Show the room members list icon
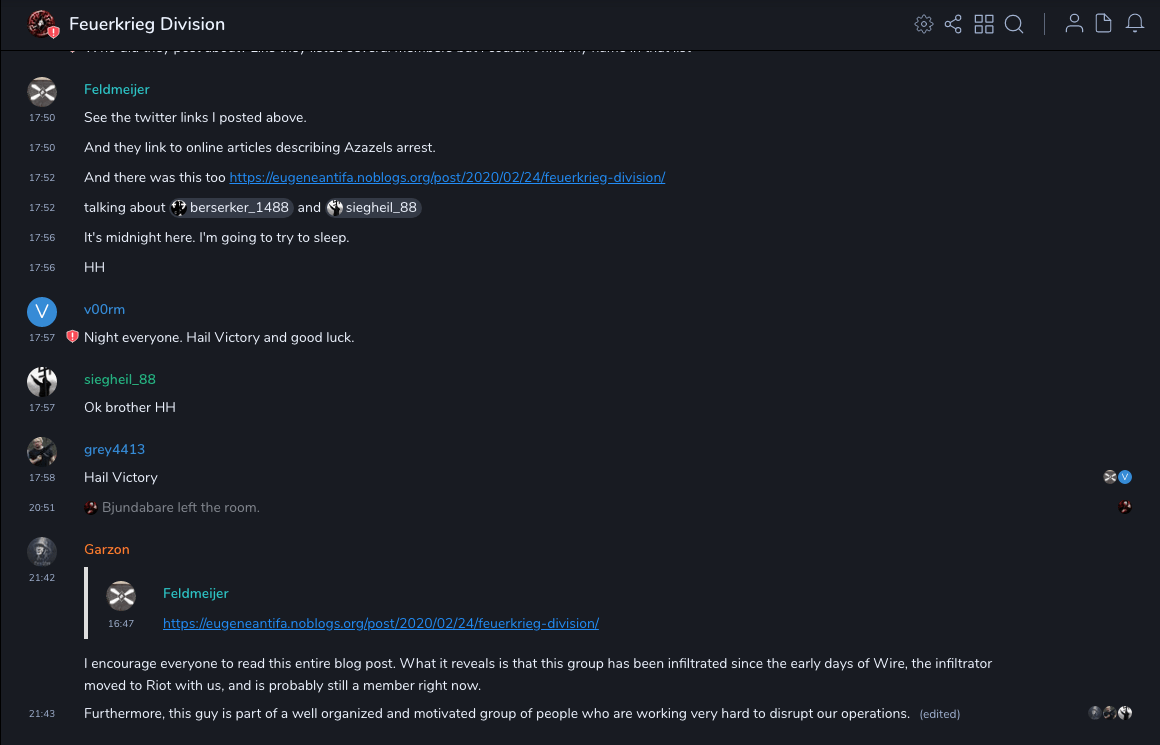 [x=1074, y=24]
